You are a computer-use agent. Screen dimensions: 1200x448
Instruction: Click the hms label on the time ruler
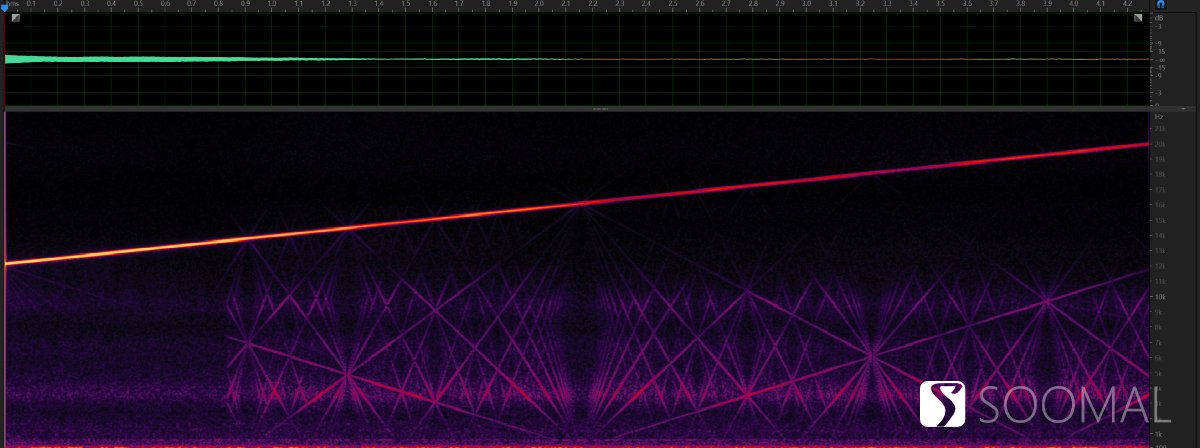click(13, 5)
